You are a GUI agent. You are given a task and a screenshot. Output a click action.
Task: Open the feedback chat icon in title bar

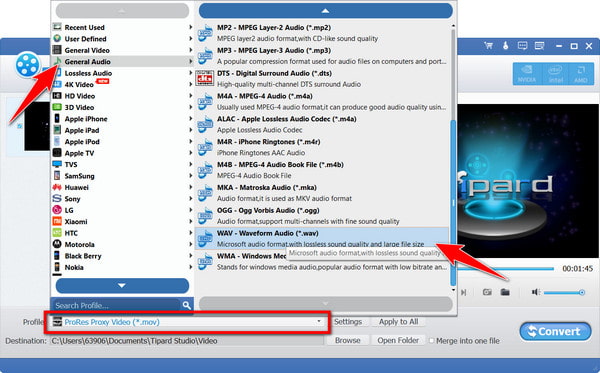522,46
